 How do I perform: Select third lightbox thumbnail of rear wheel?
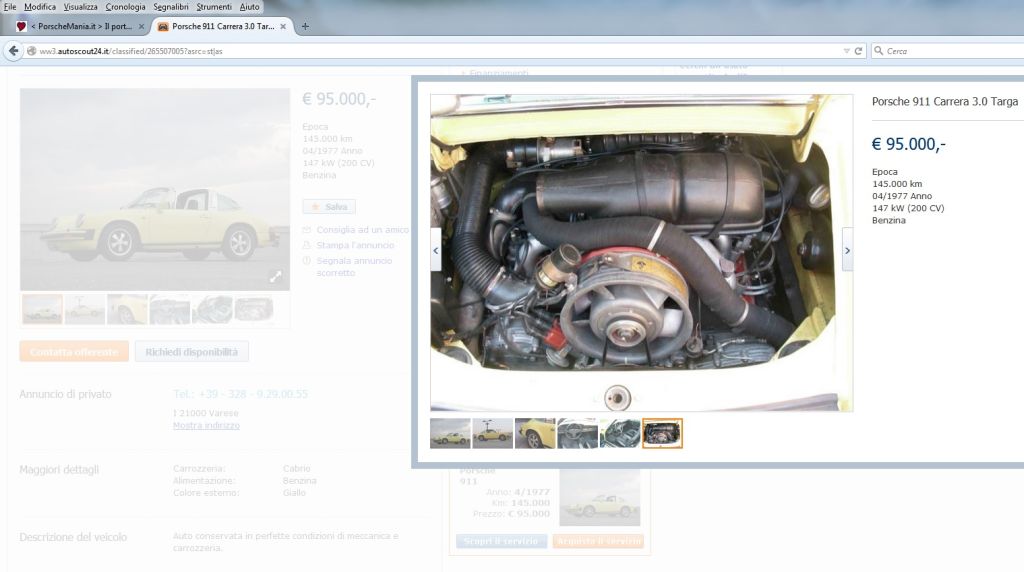(x=535, y=434)
